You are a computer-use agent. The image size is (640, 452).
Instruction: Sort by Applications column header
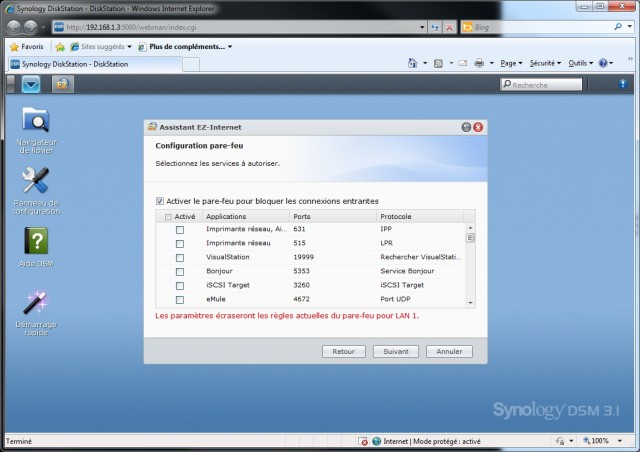pyautogui.click(x=246, y=216)
